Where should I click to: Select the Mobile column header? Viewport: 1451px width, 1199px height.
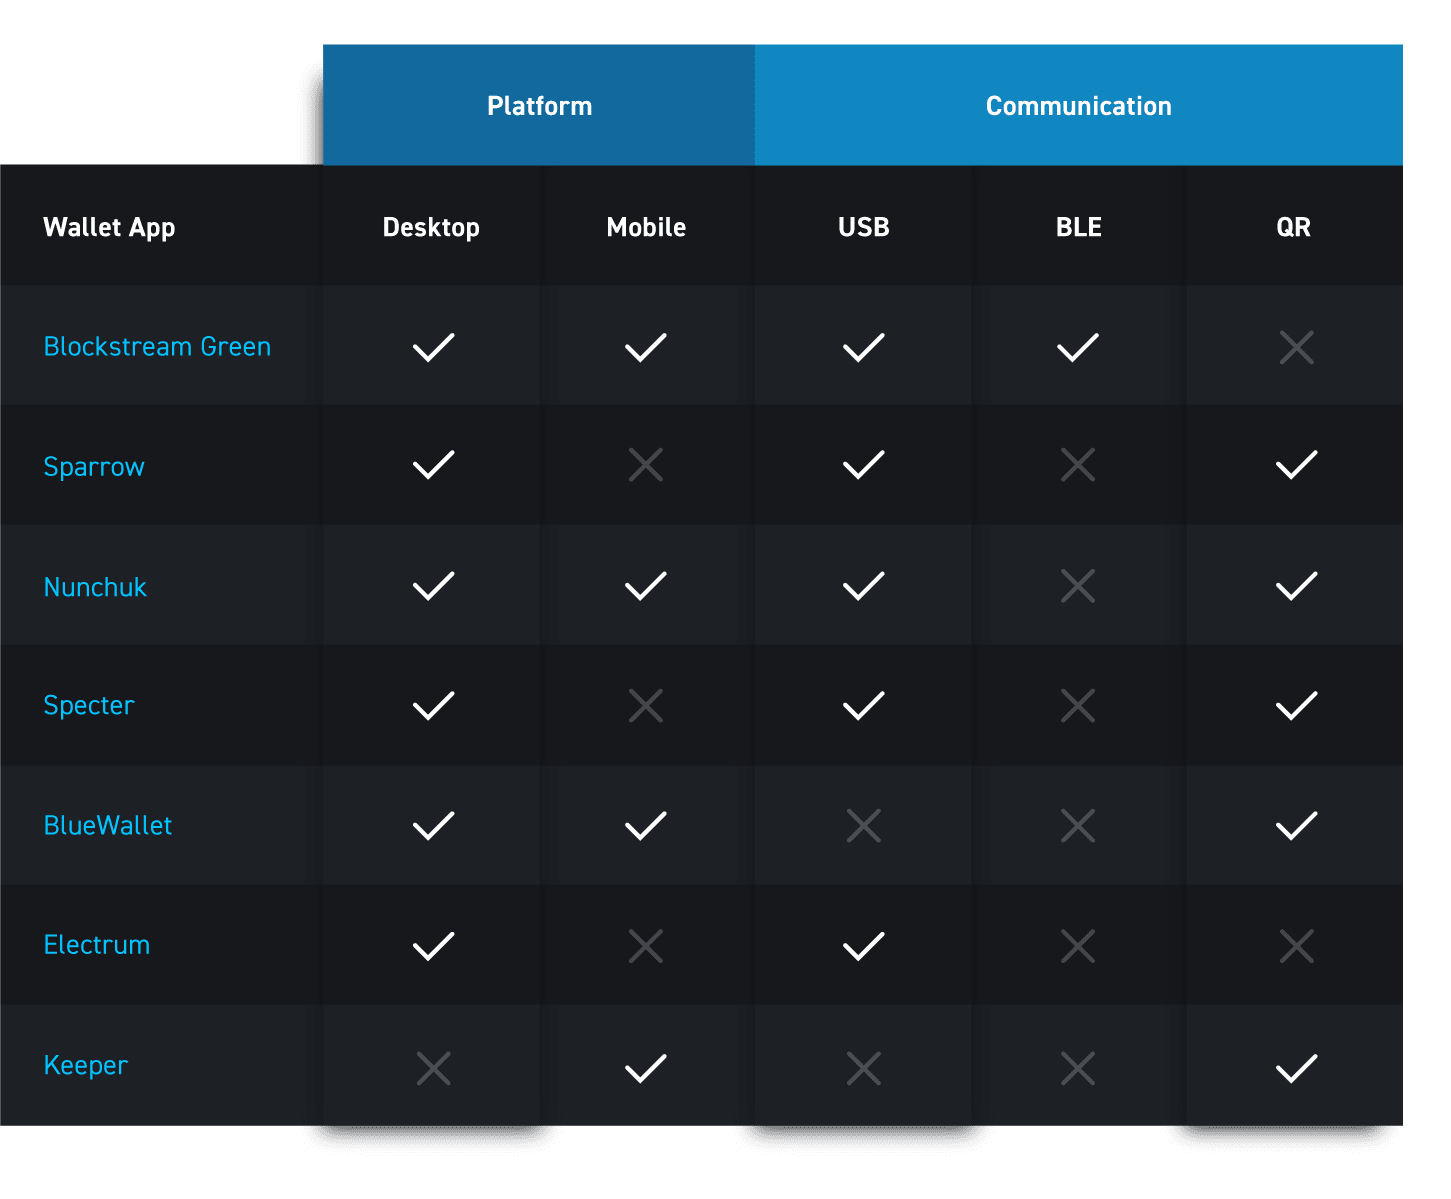(646, 227)
